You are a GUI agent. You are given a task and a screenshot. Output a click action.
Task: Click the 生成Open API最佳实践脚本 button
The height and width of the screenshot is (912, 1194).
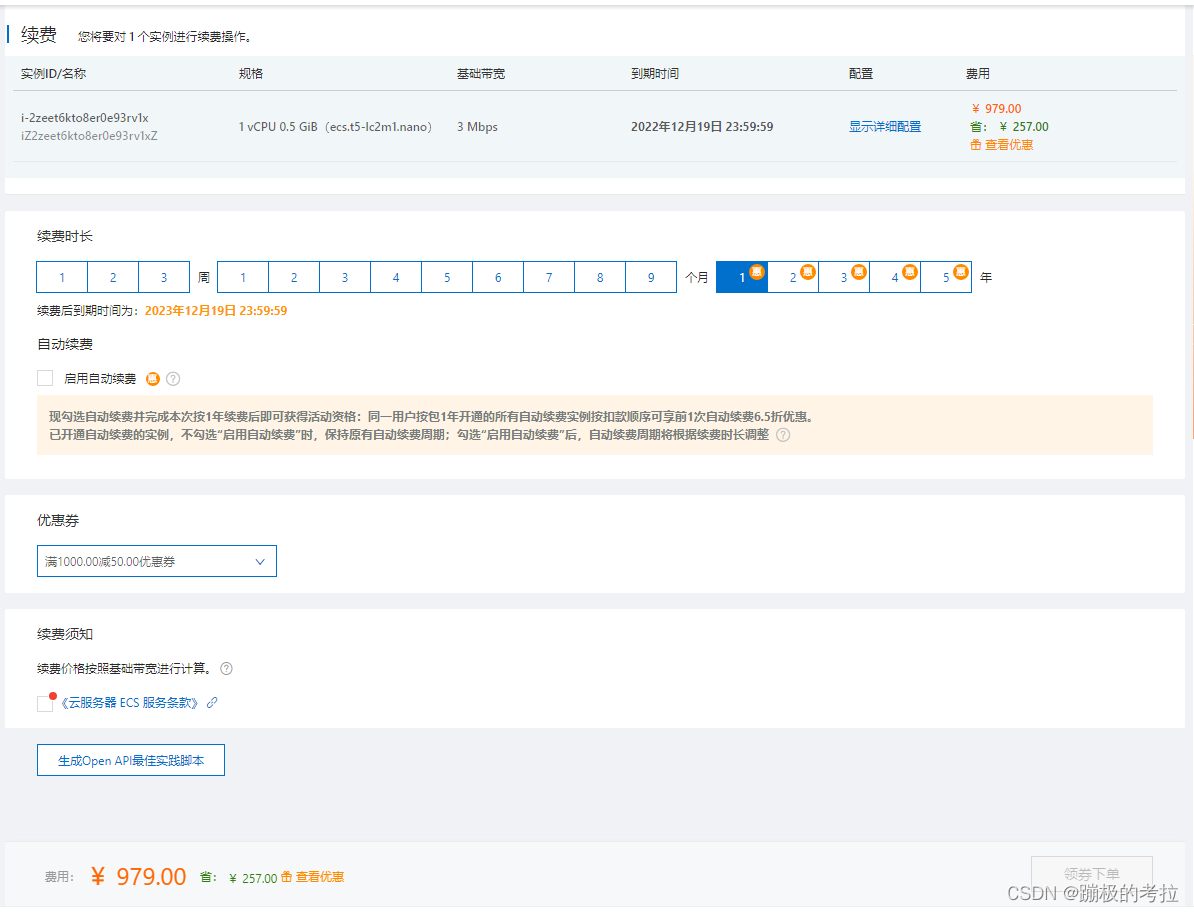click(130, 760)
